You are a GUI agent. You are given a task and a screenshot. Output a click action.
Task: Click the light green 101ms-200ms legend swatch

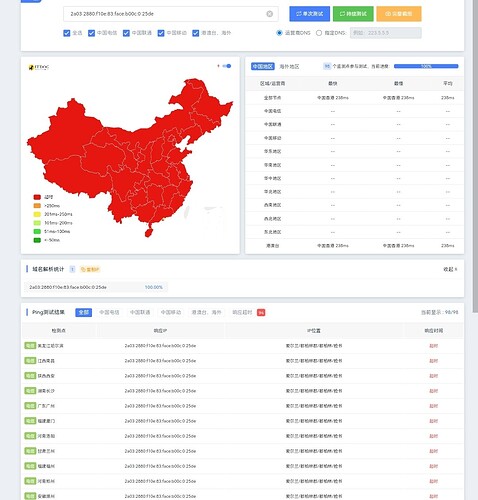(37, 223)
